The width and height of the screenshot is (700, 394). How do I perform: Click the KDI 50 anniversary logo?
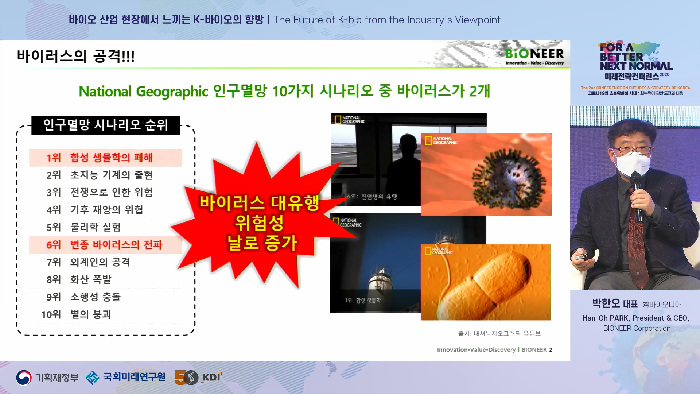pos(198,377)
